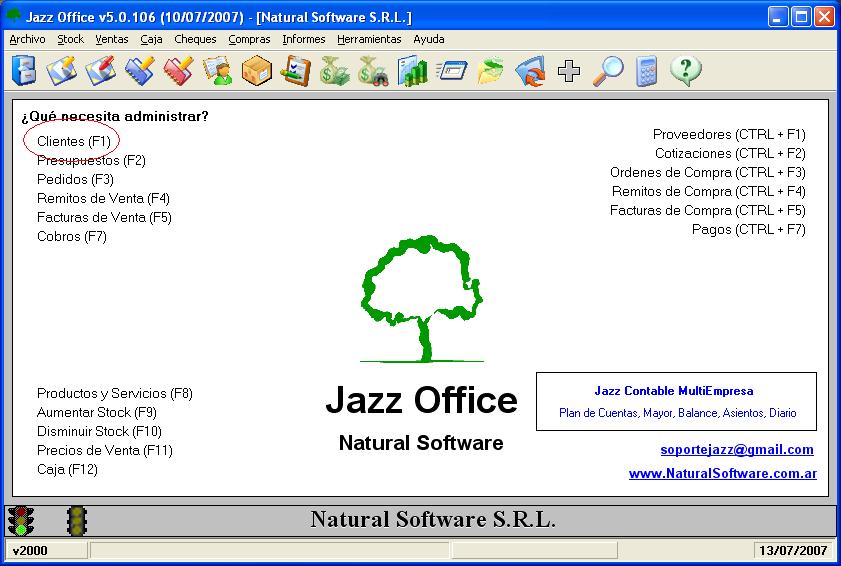Image resolution: width=841 pixels, height=566 pixels.
Task: Open the Compras menu
Action: coord(249,39)
